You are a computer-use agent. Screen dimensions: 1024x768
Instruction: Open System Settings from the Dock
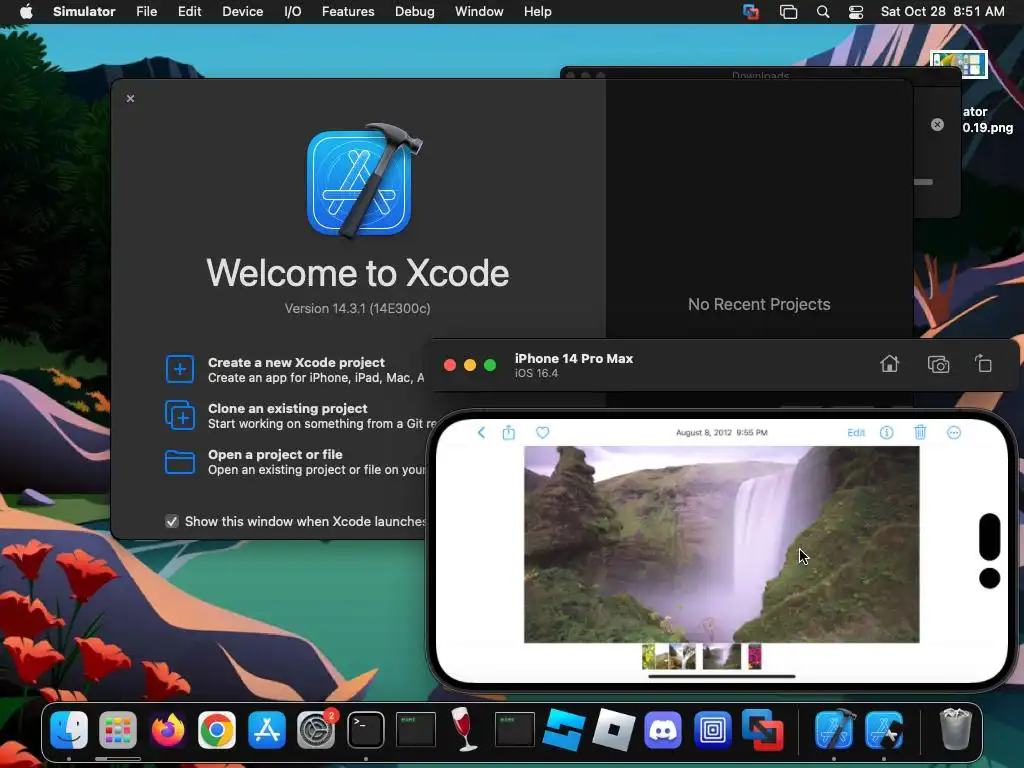tap(316, 729)
